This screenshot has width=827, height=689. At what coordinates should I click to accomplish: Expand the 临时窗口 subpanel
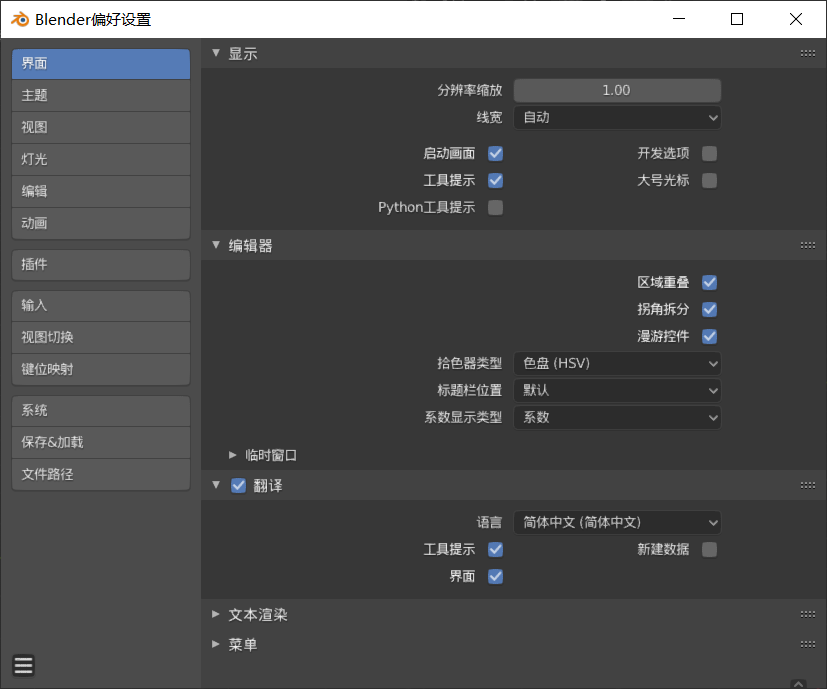(x=233, y=455)
